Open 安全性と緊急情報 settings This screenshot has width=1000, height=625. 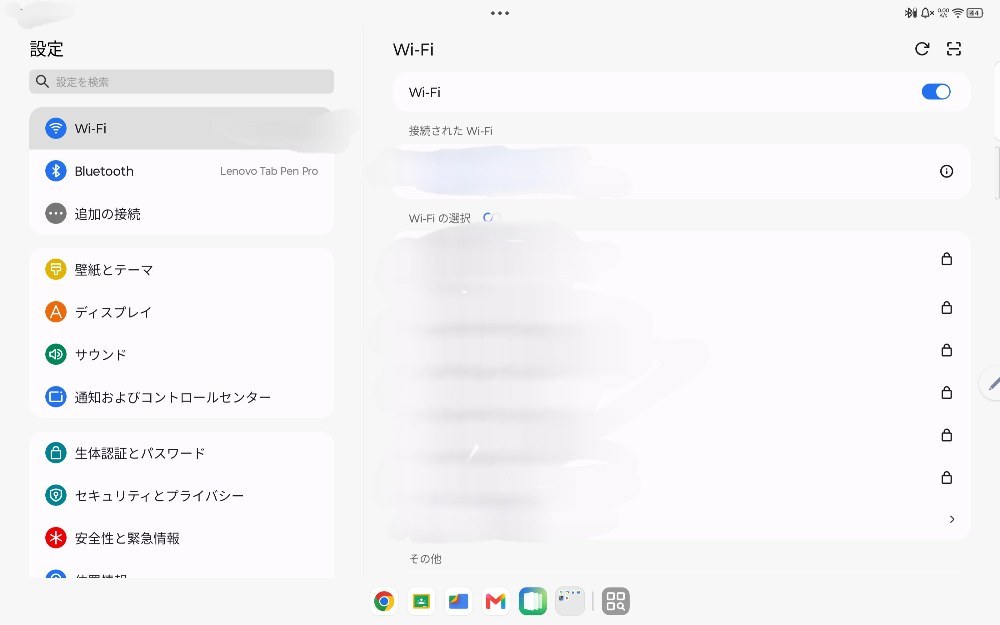tap(181, 538)
